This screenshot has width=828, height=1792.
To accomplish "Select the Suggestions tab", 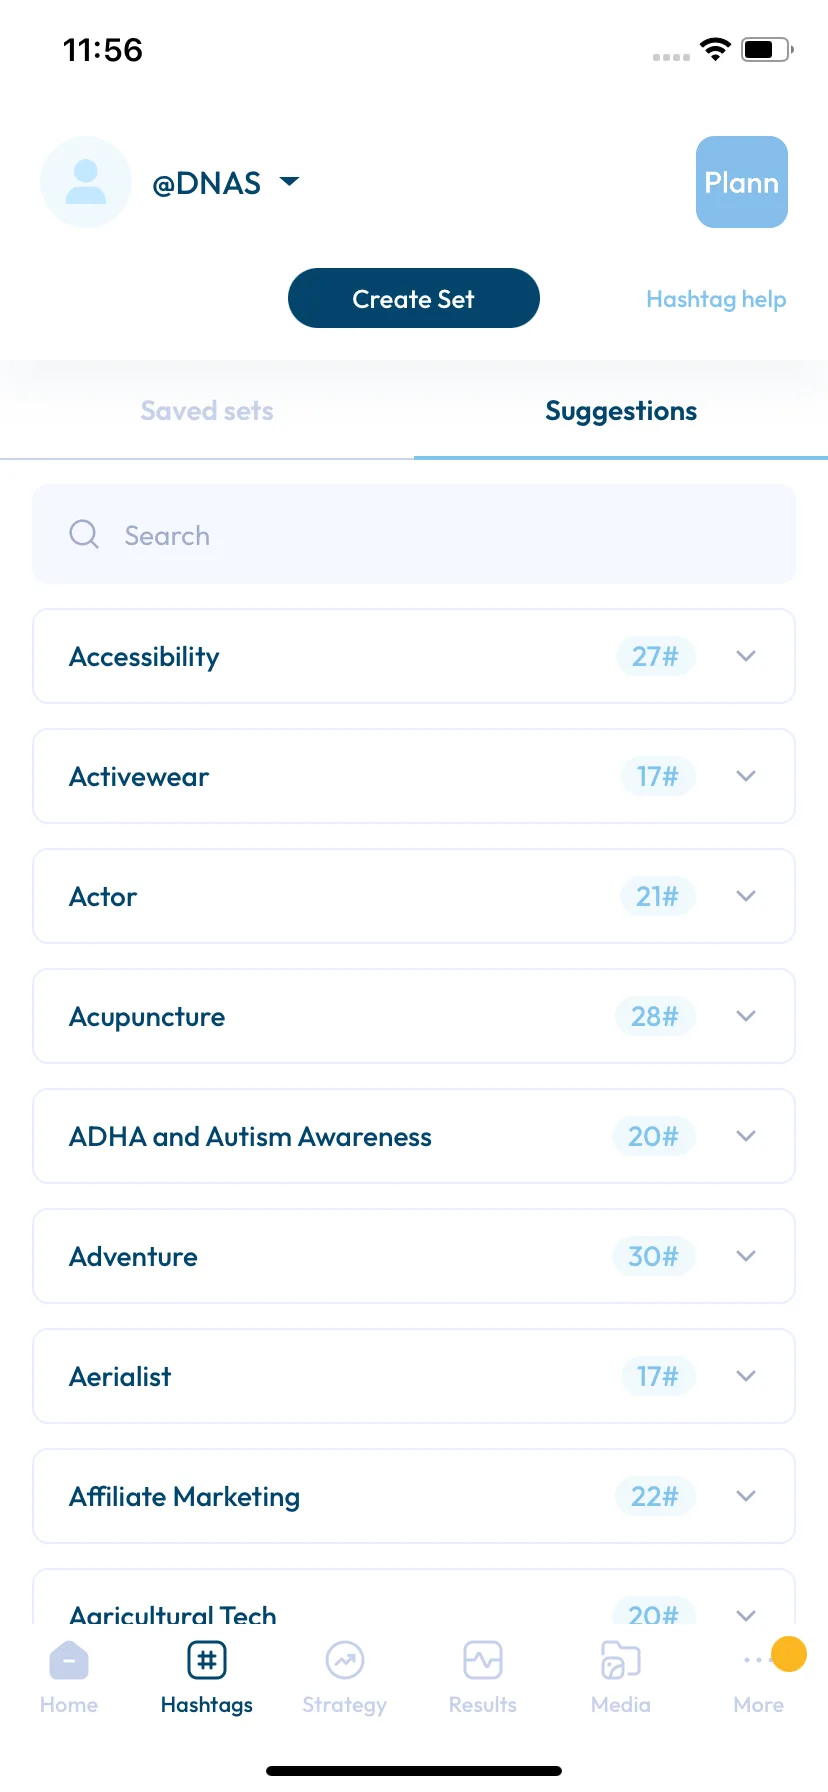I will (621, 411).
